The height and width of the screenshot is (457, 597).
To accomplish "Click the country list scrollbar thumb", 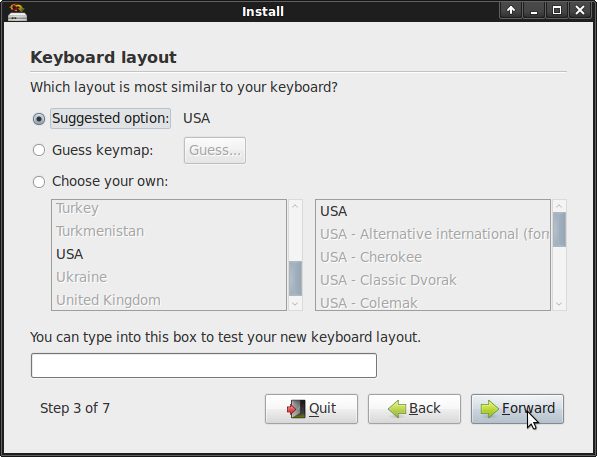I will pos(295,278).
